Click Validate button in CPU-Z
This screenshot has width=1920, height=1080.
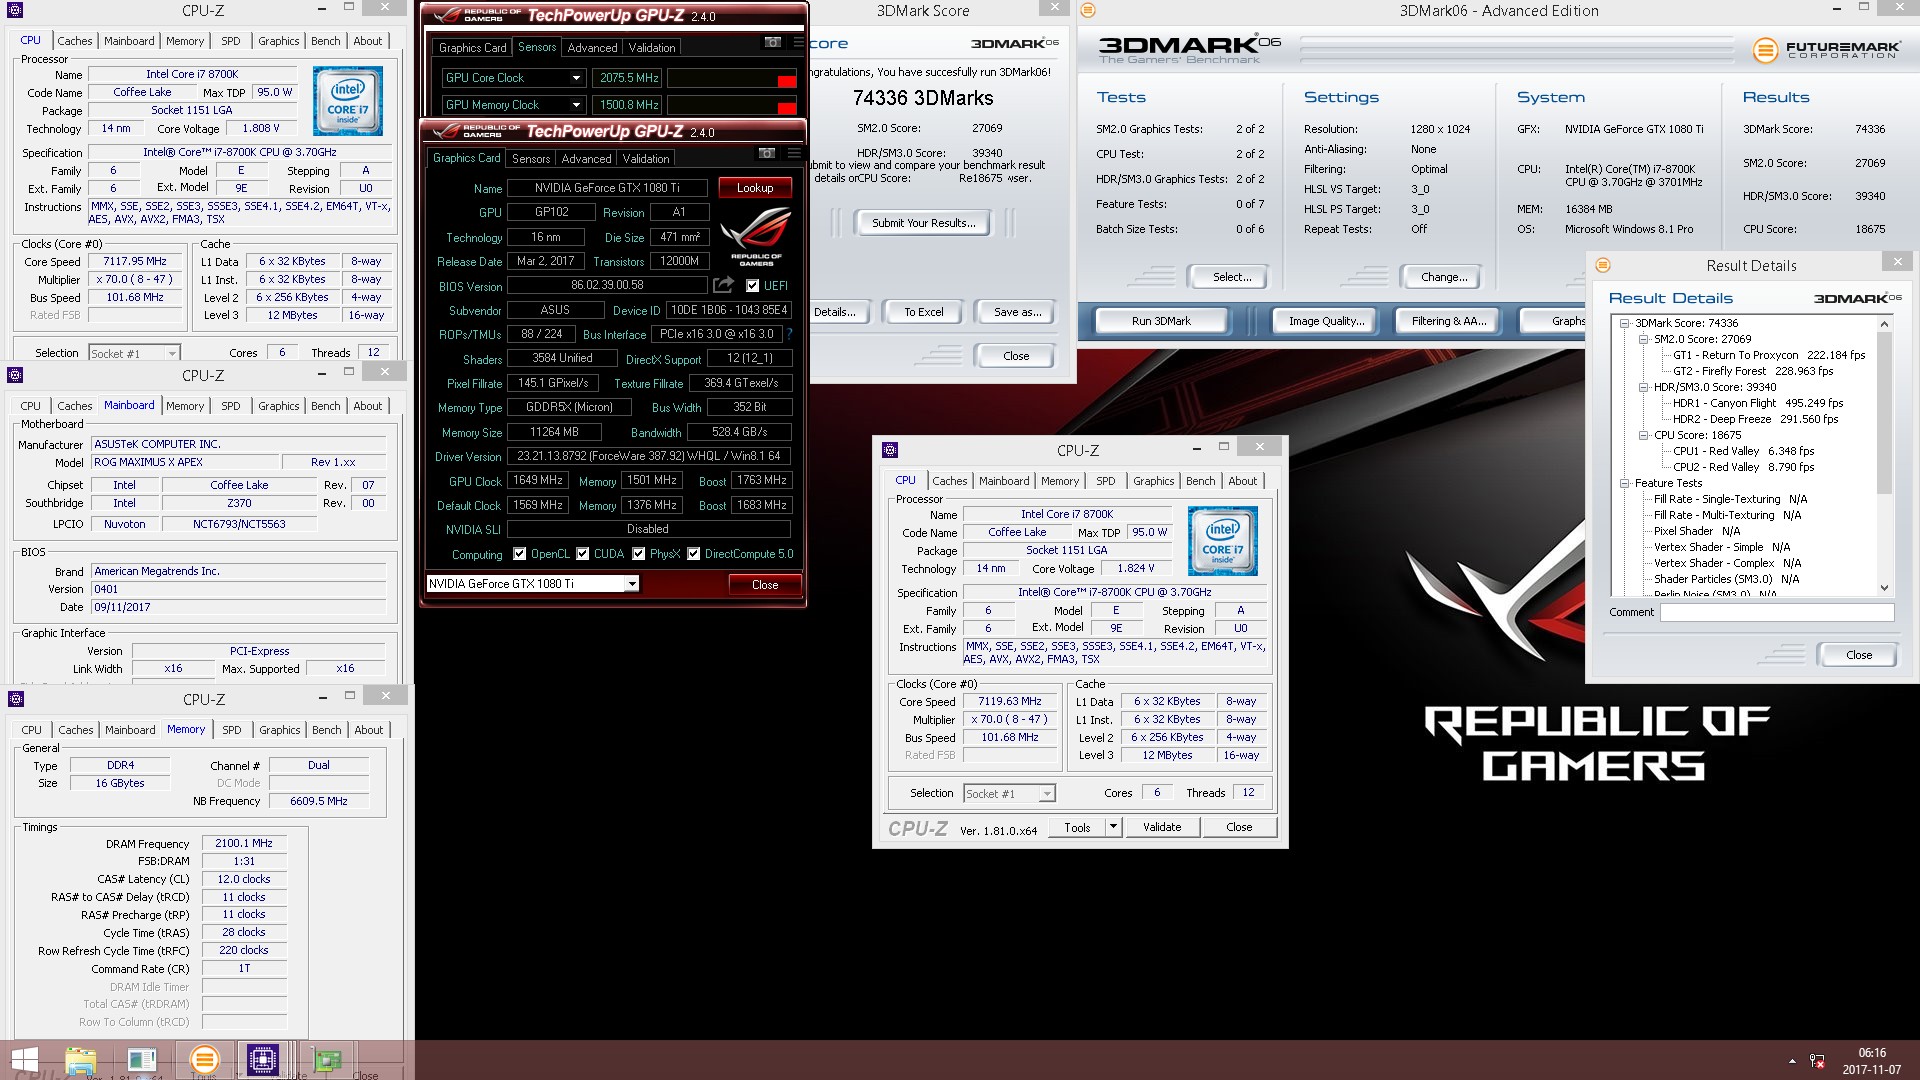tap(1162, 827)
